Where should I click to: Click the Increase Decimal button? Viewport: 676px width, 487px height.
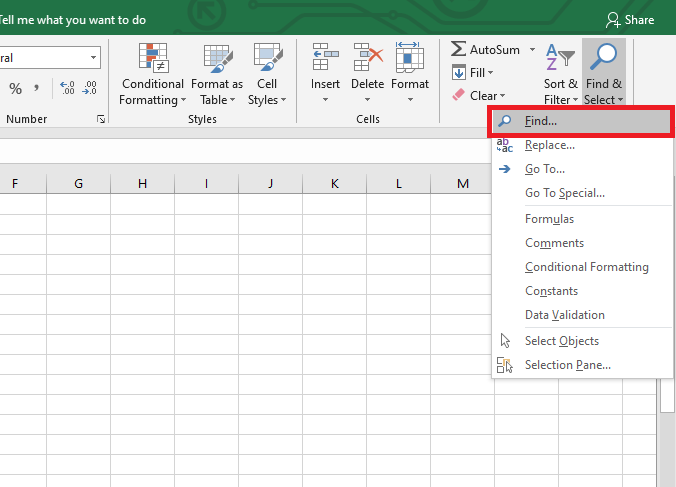pos(67,89)
